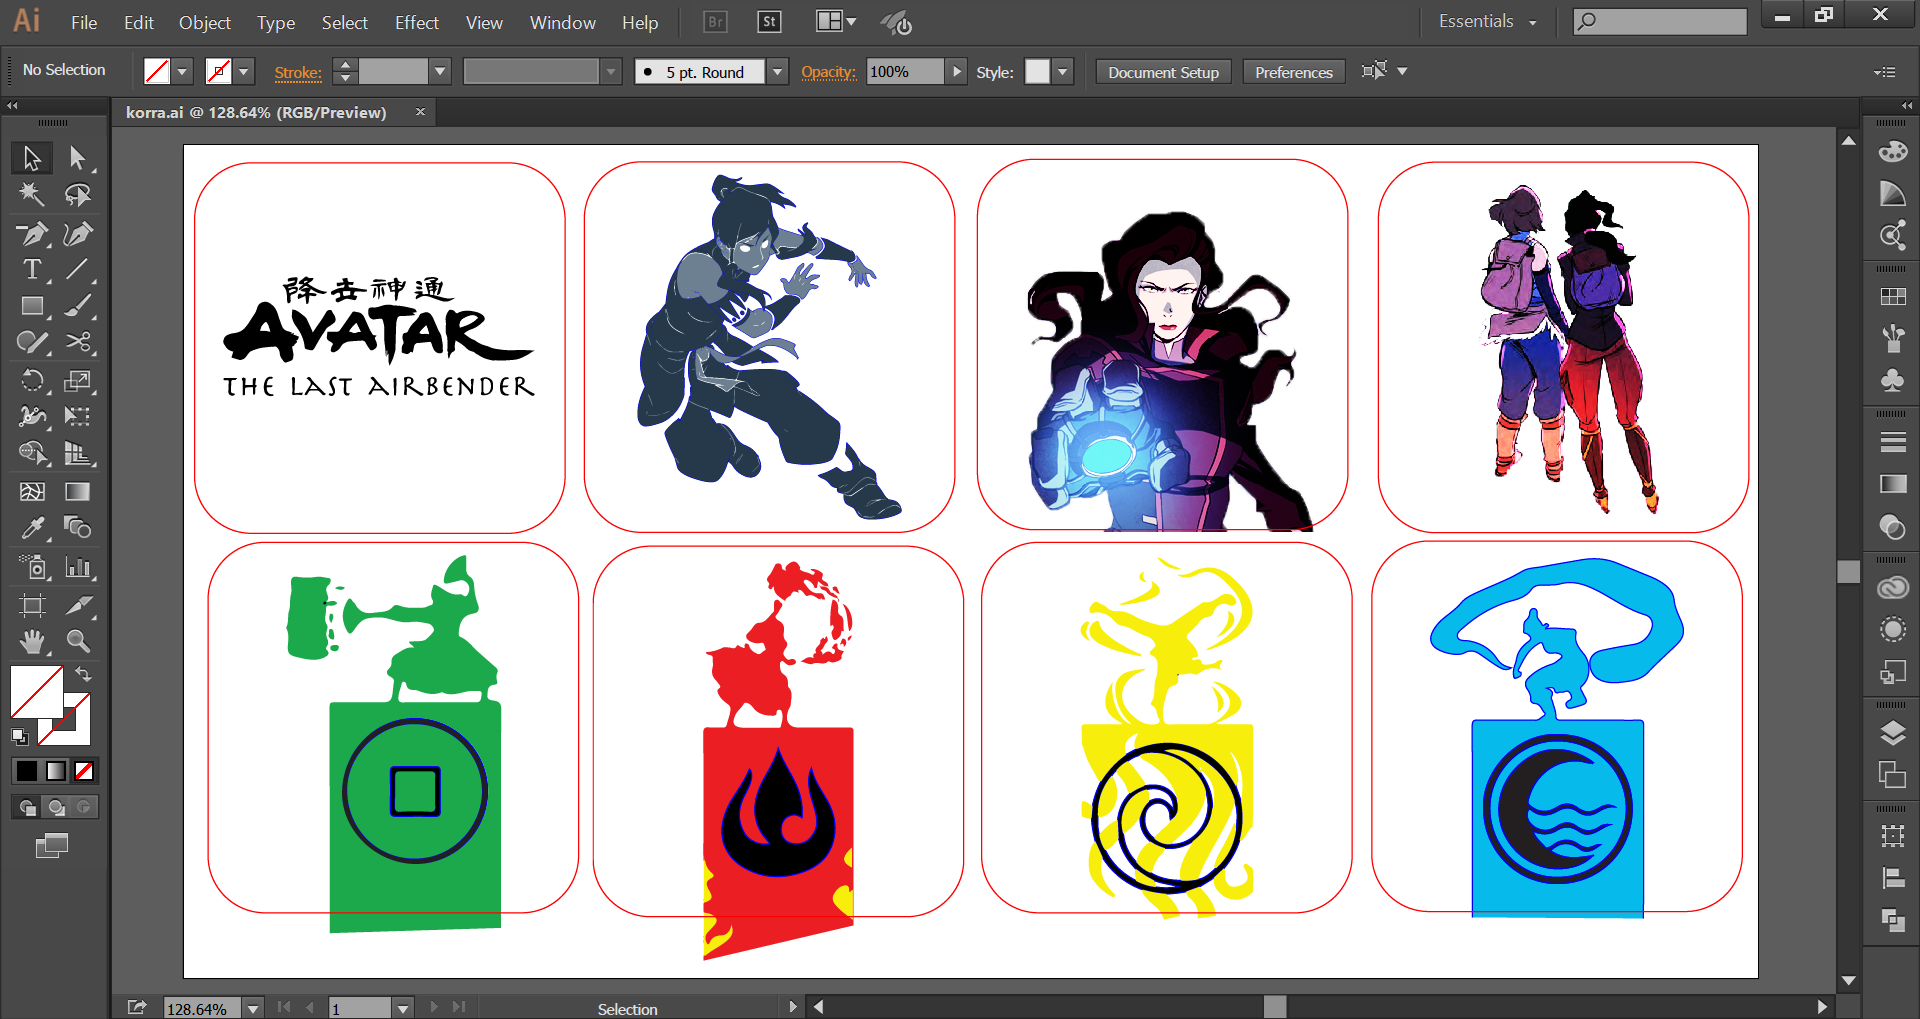
Task: Set fill mode to Gradient
Action: [x=56, y=771]
